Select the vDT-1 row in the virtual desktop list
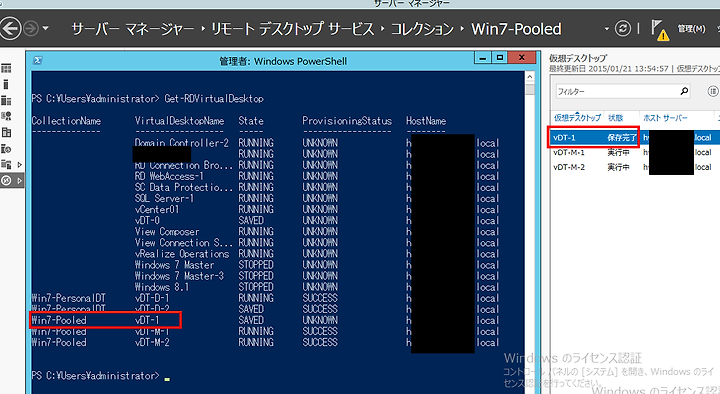This screenshot has width=720, height=394. click(635, 137)
